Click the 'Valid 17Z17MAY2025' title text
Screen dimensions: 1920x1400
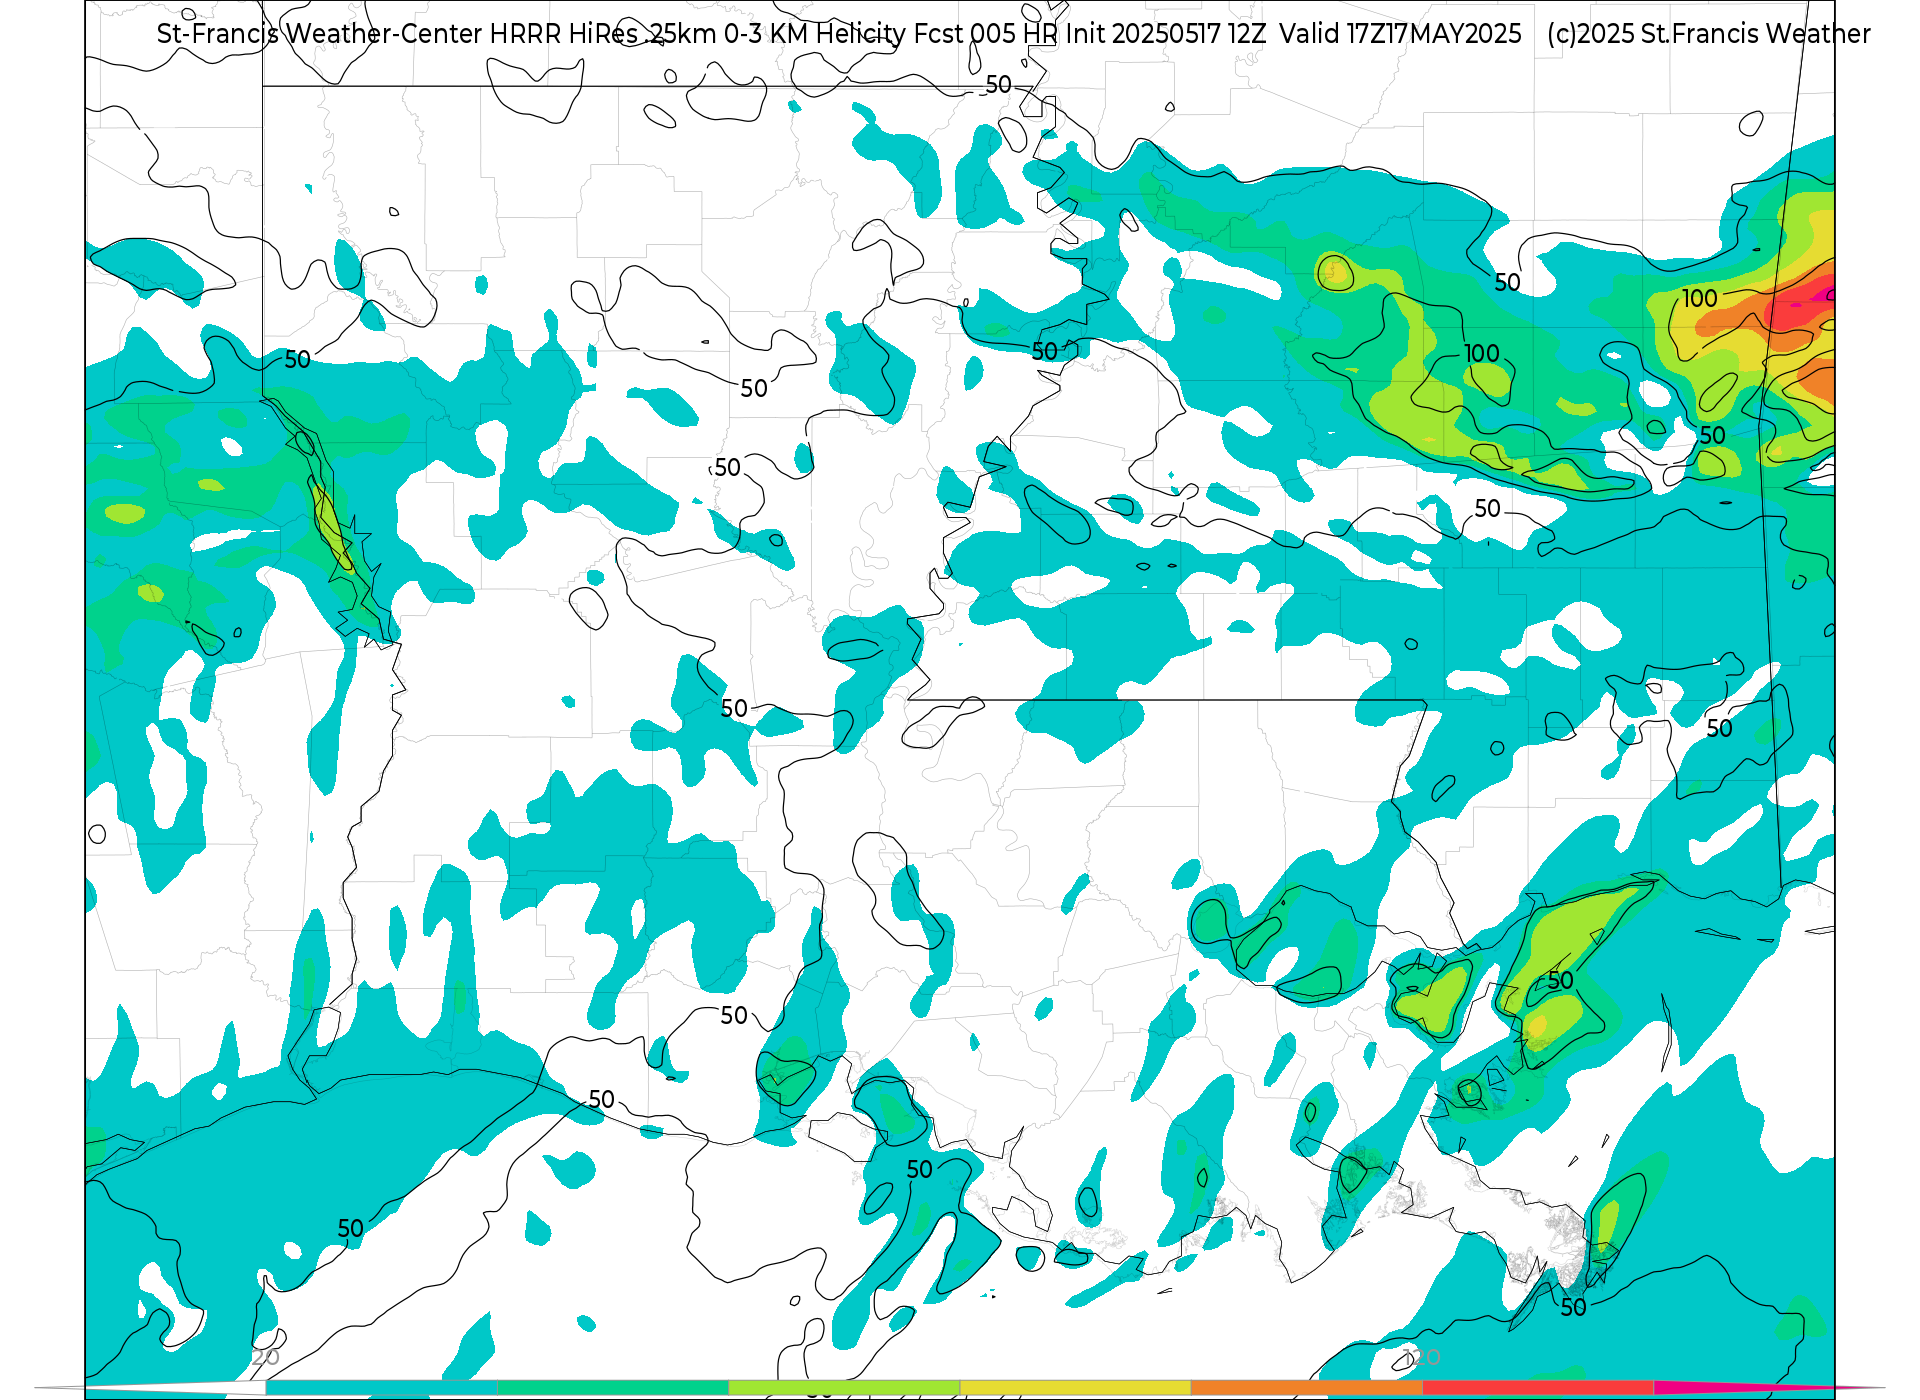[1400, 34]
